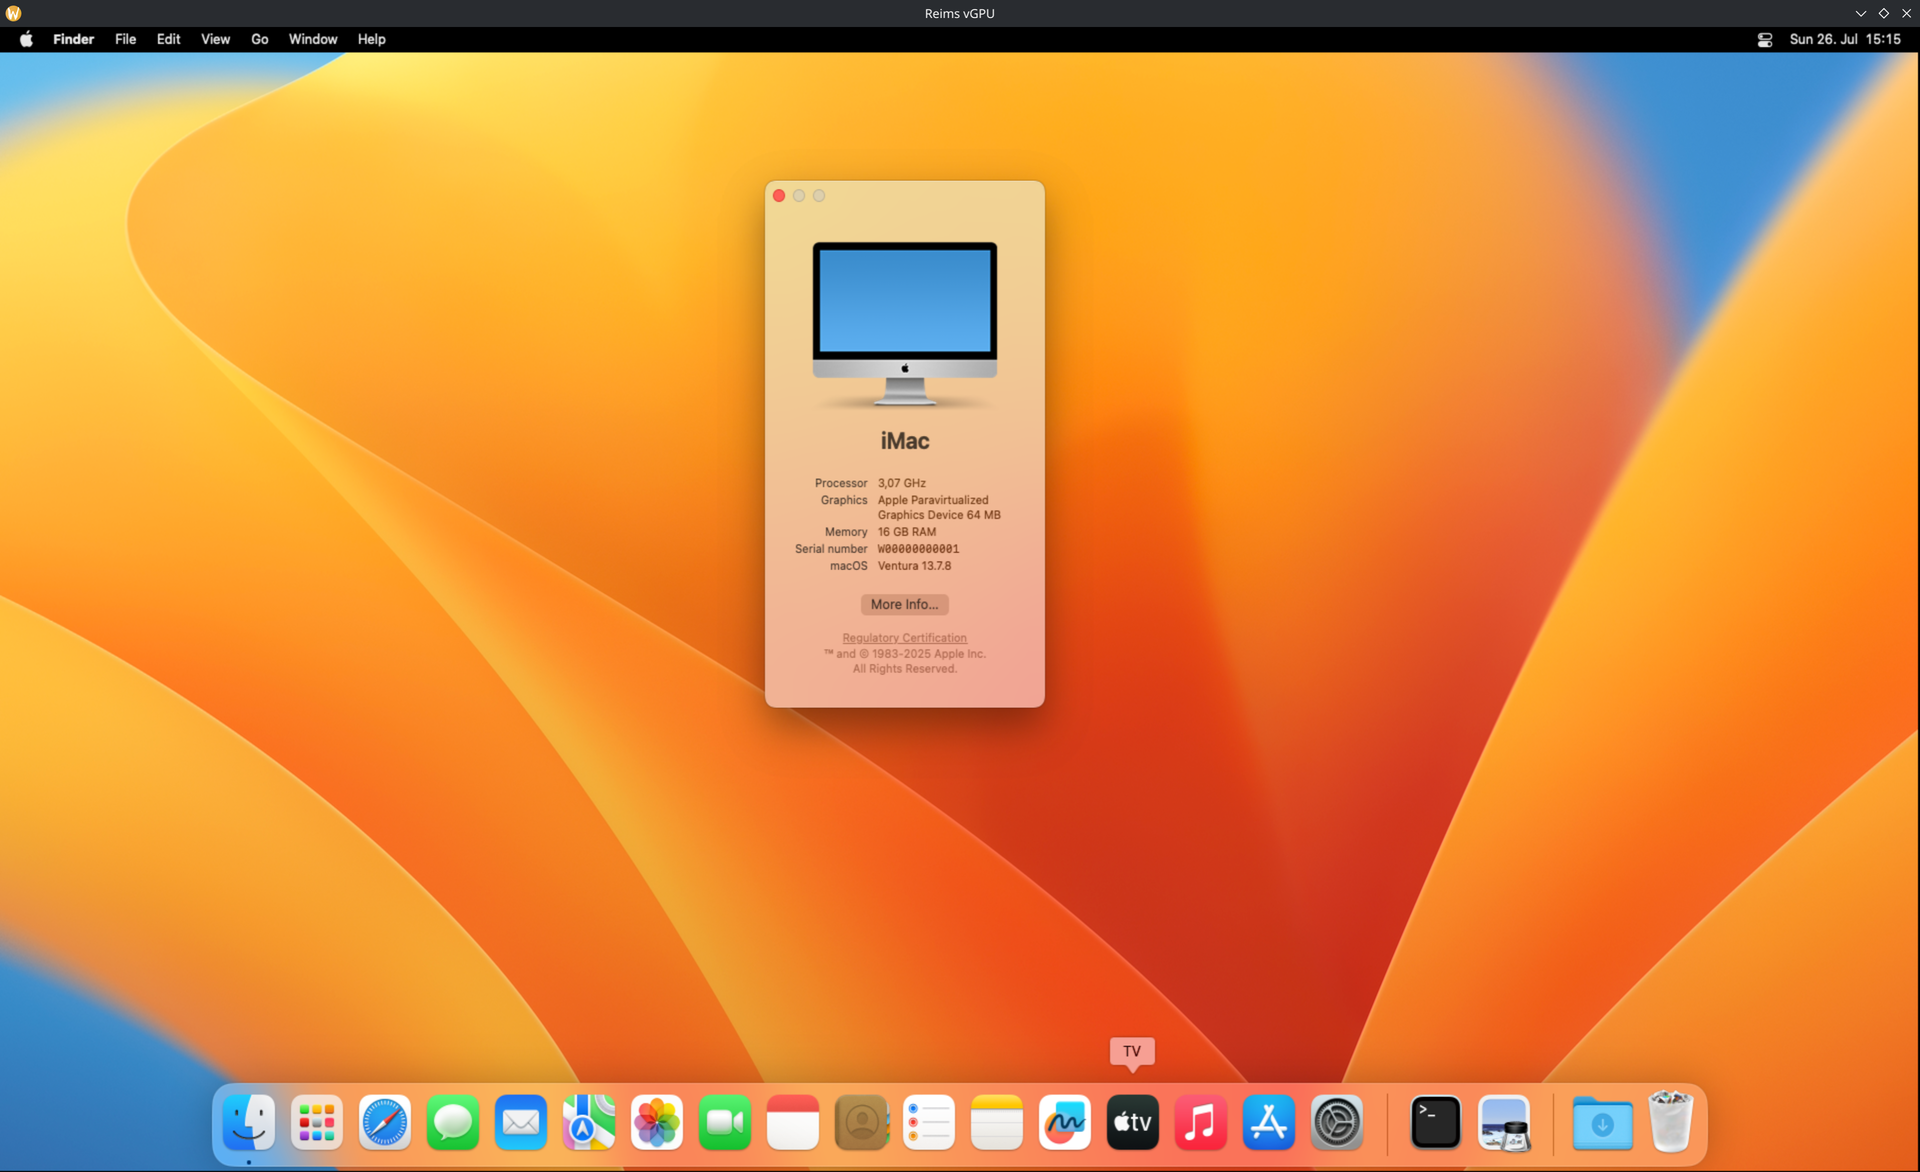Launch Safari from the Dock
The height and width of the screenshot is (1172, 1920).
[x=385, y=1122]
